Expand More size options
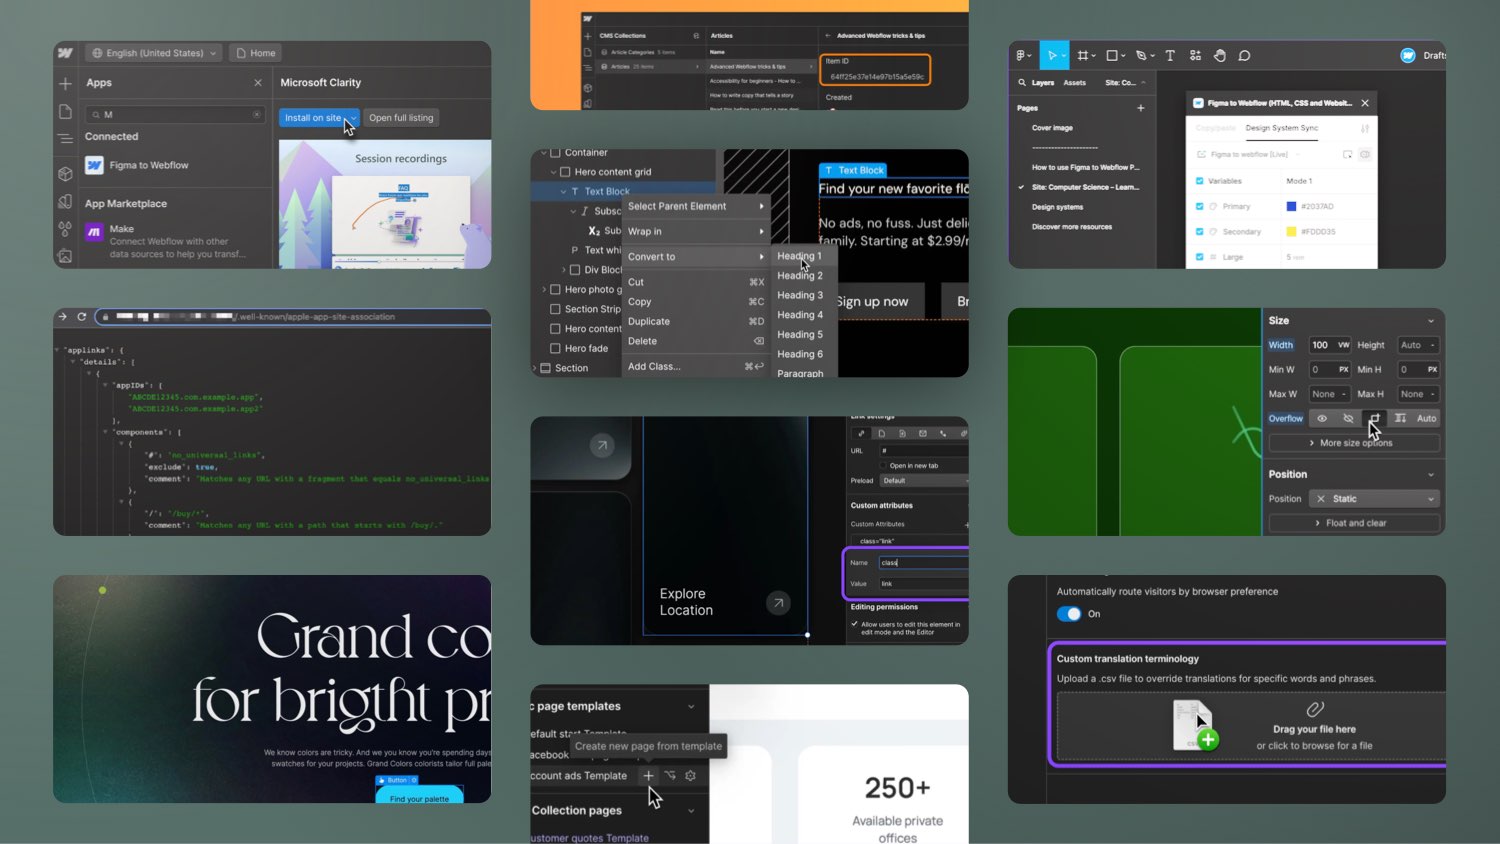1500x844 pixels. tap(1354, 443)
